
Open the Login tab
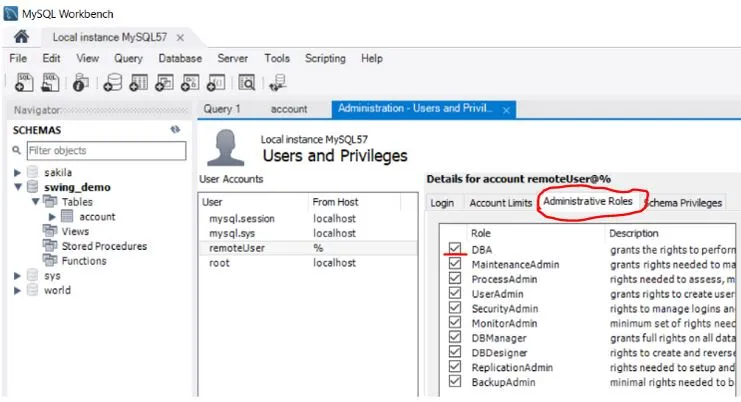coord(442,203)
